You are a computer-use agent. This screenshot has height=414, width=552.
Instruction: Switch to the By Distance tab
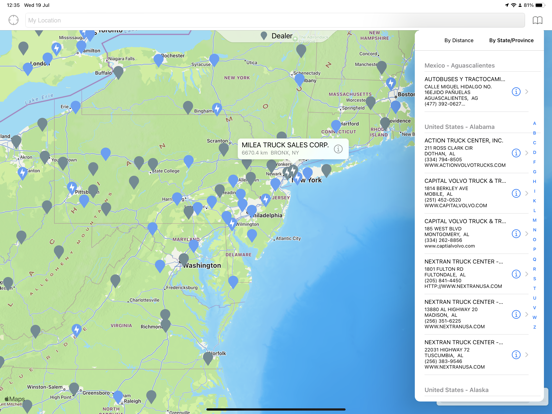click(458, 40)
